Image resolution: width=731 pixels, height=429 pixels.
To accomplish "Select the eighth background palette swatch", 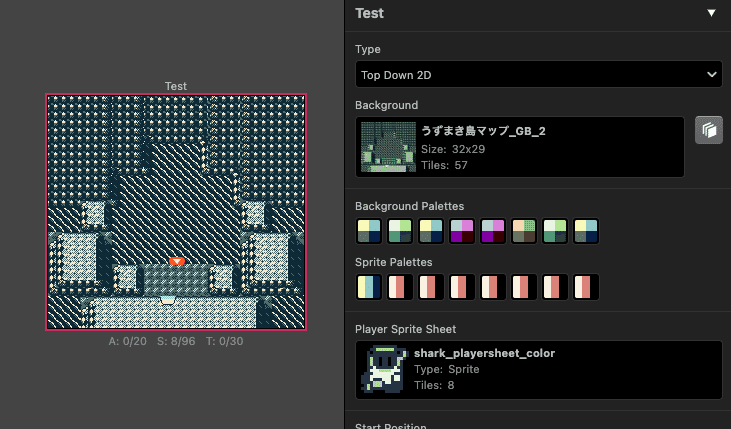I will click(x=586, y=231).
